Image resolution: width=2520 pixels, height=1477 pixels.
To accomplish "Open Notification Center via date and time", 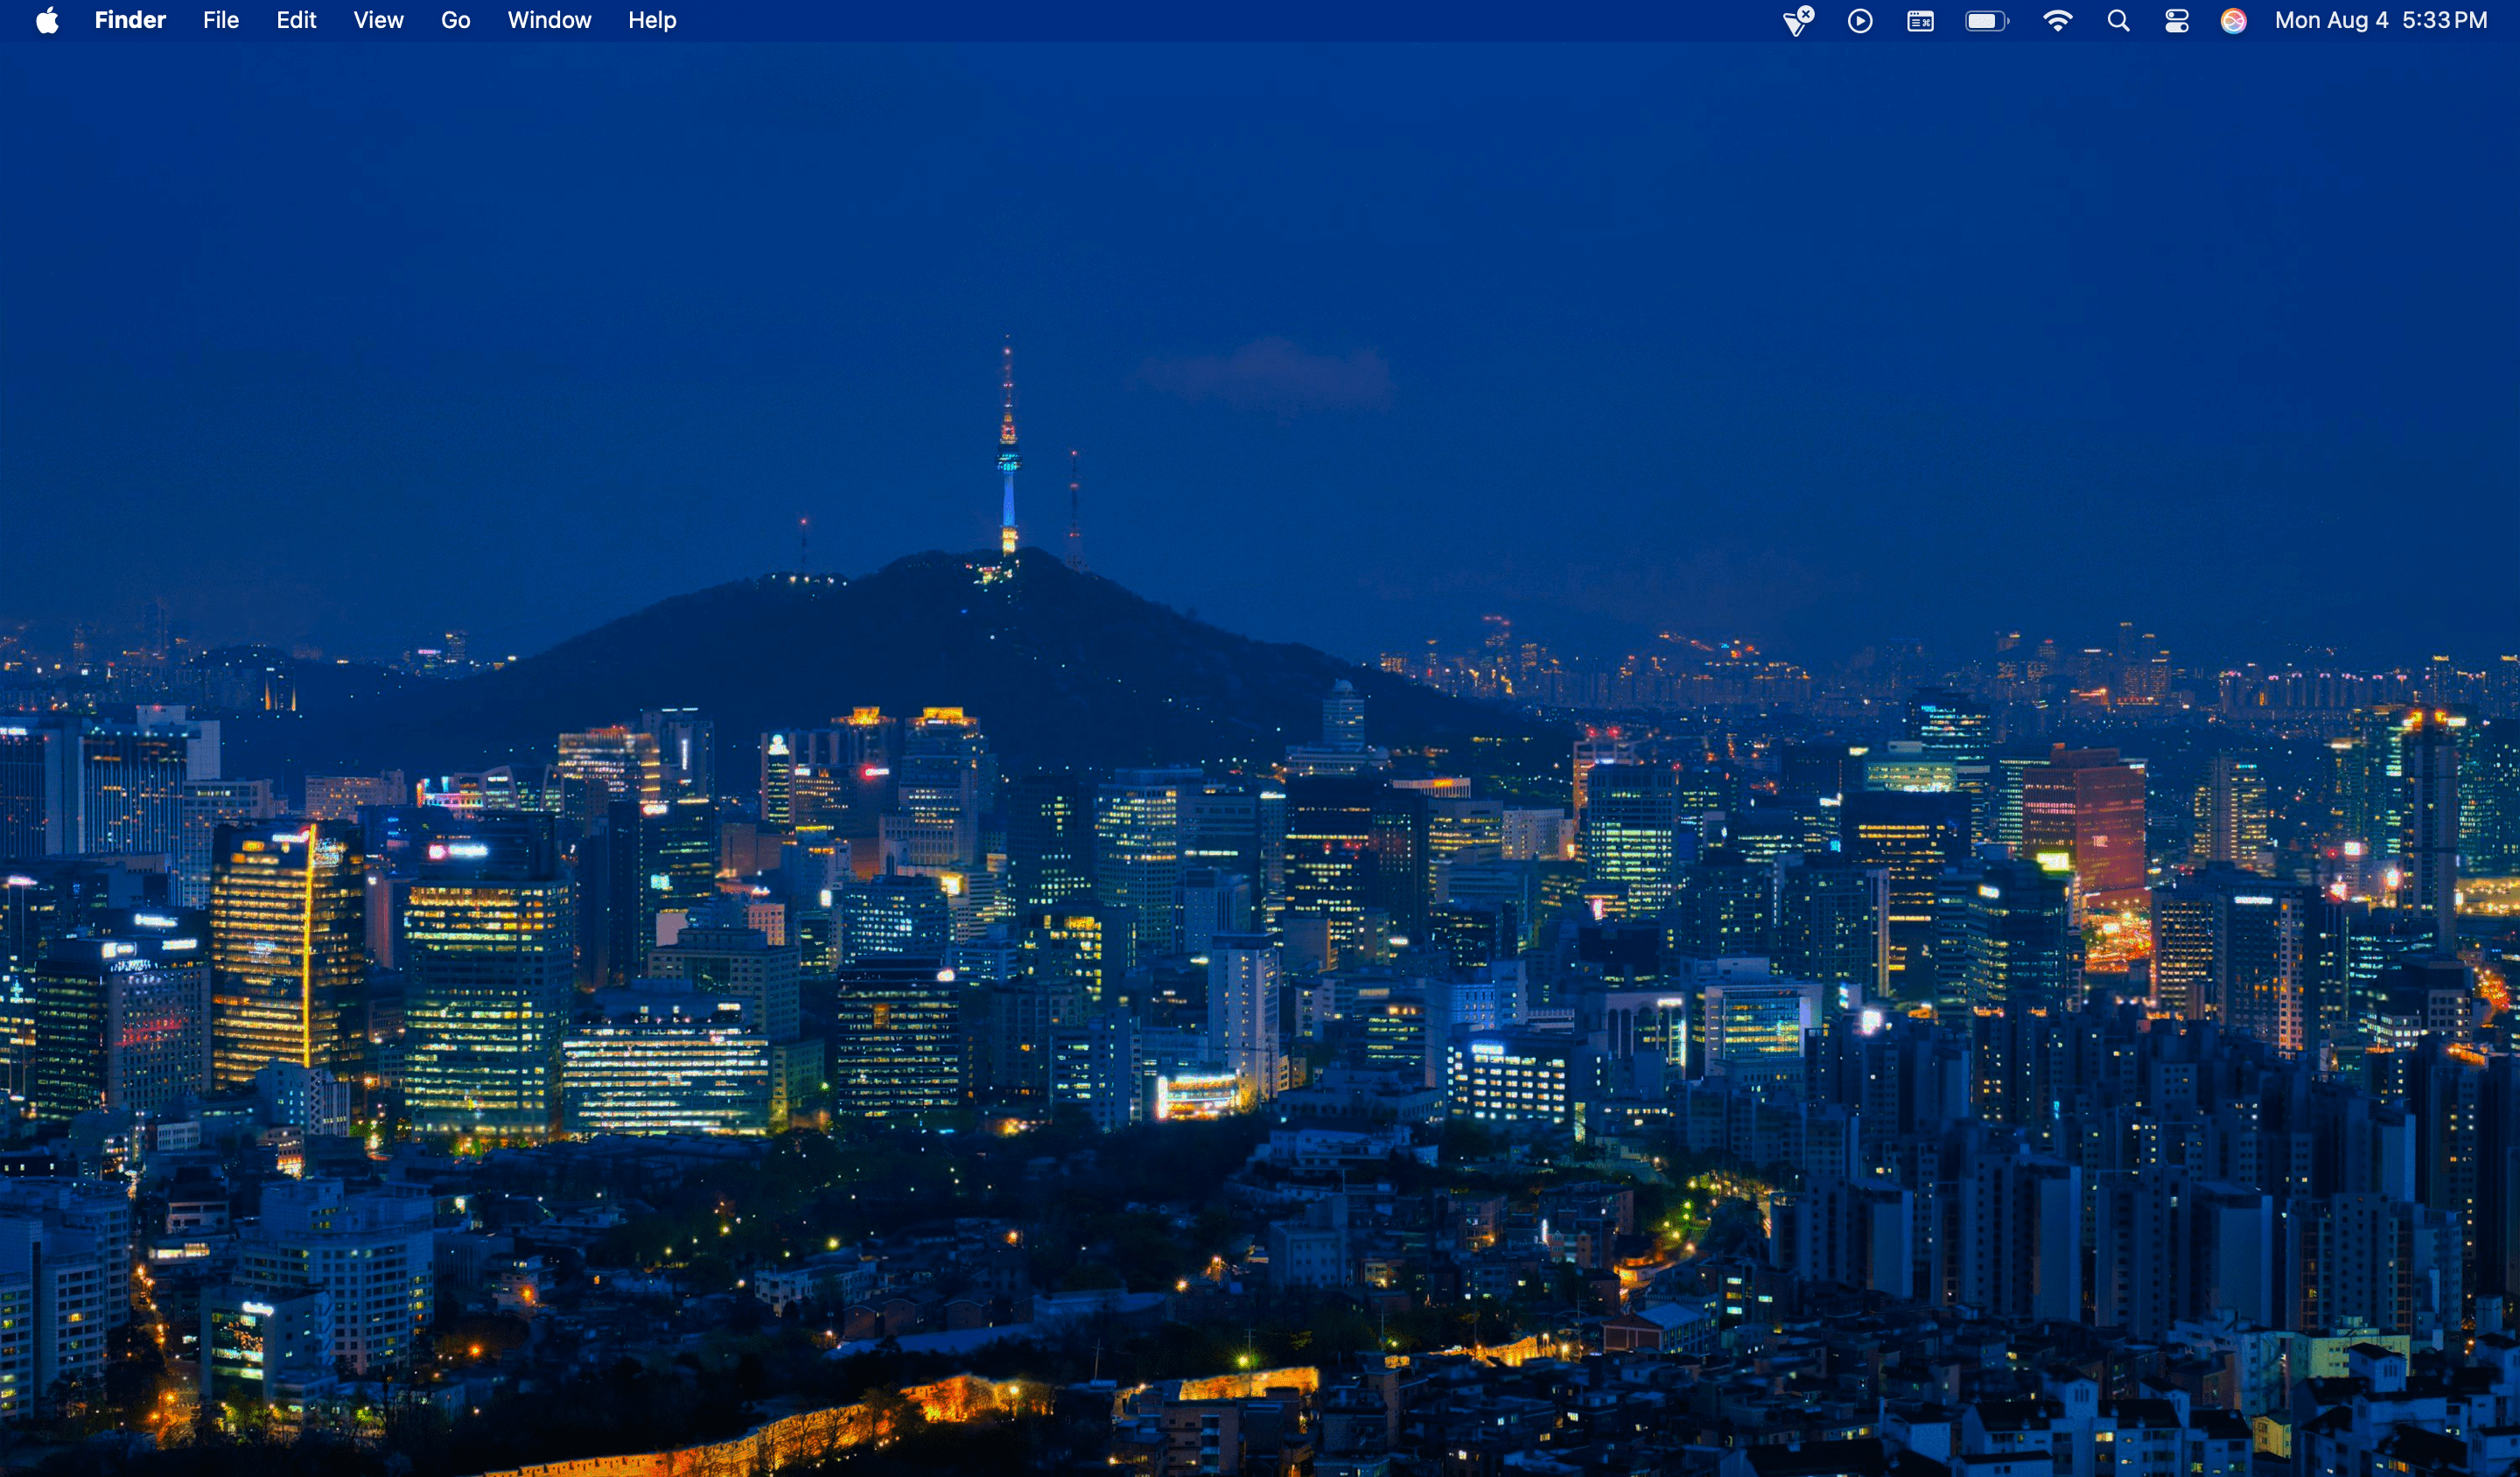I will click(2381, 20).
